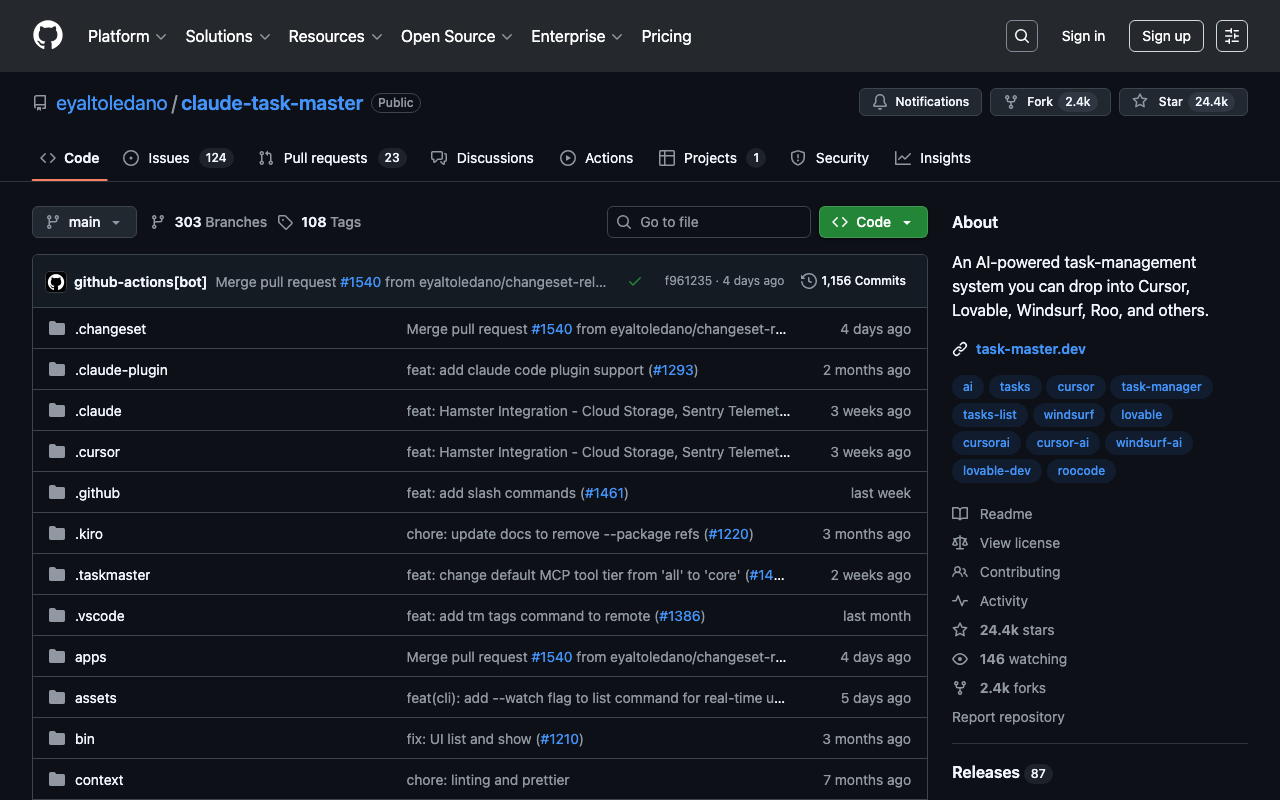
Task: Open the task-master.dev website link
Action: coord(1030,349)
